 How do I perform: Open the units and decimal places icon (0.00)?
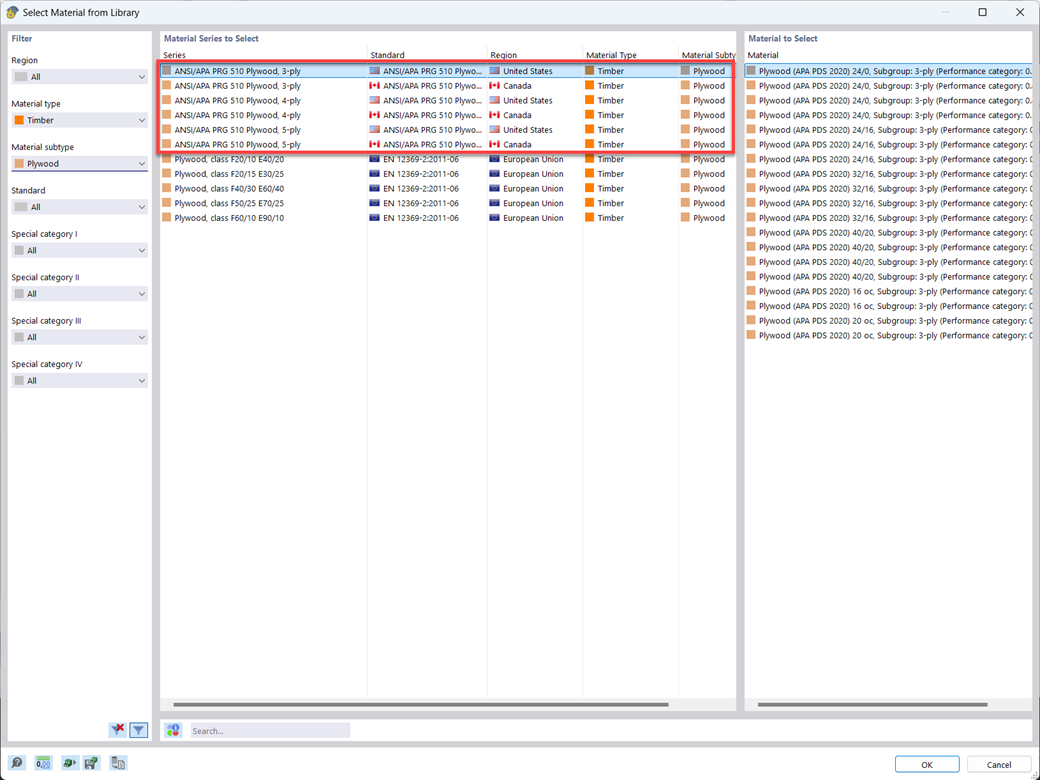(x=43, y=763)
